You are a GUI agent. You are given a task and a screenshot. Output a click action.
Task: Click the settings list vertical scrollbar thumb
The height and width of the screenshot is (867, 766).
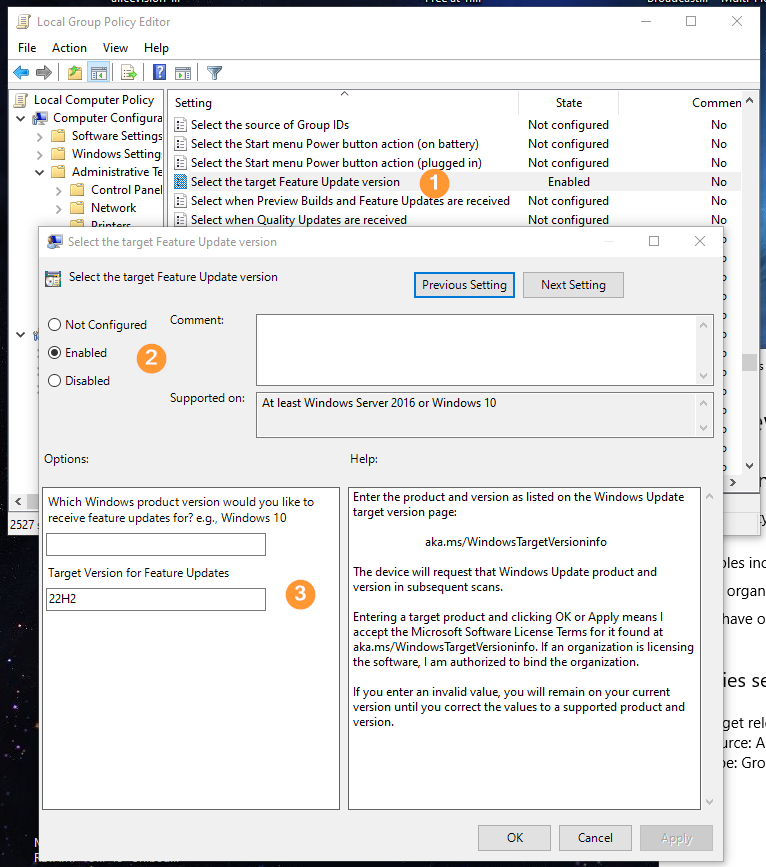pyautogui.click(x=749, y=362)
